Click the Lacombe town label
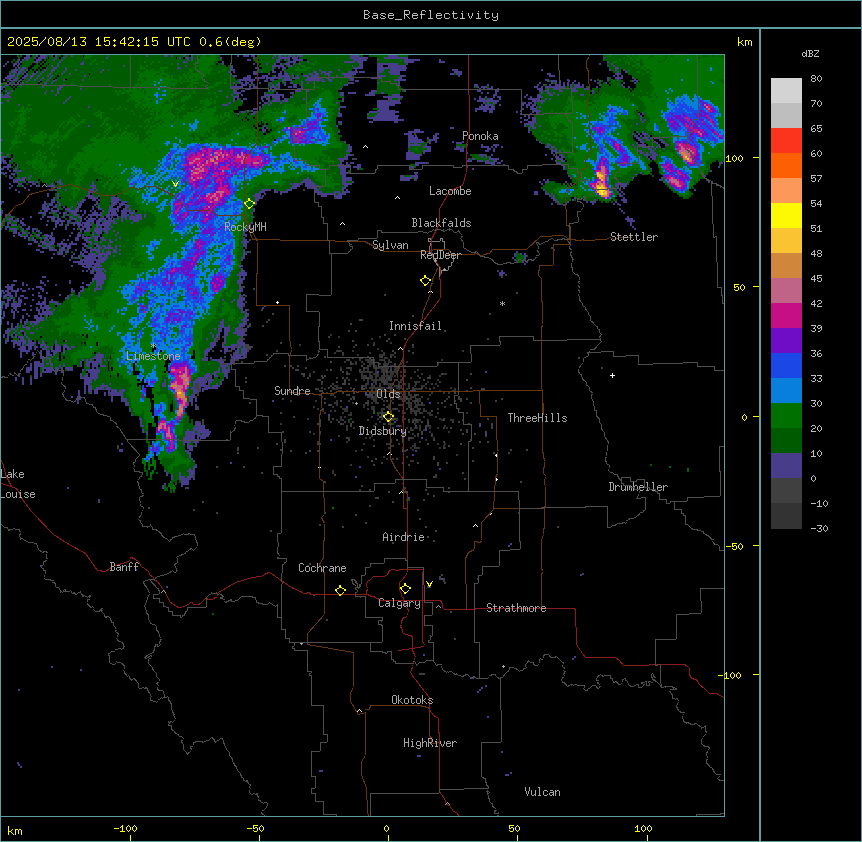 [x=450, y=191]
